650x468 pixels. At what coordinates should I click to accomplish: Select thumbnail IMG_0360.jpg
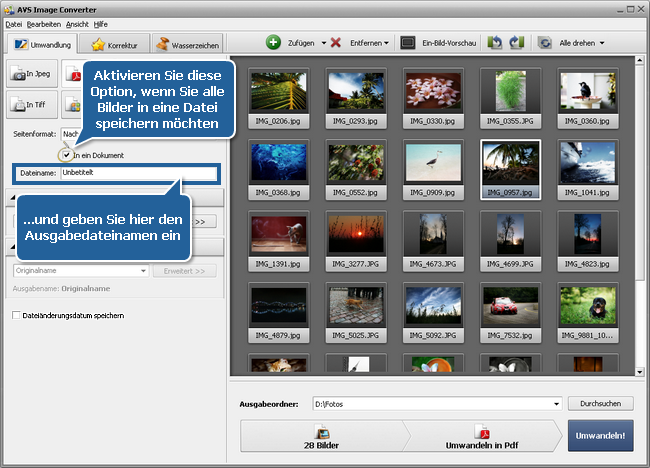(x=588, y=99)
